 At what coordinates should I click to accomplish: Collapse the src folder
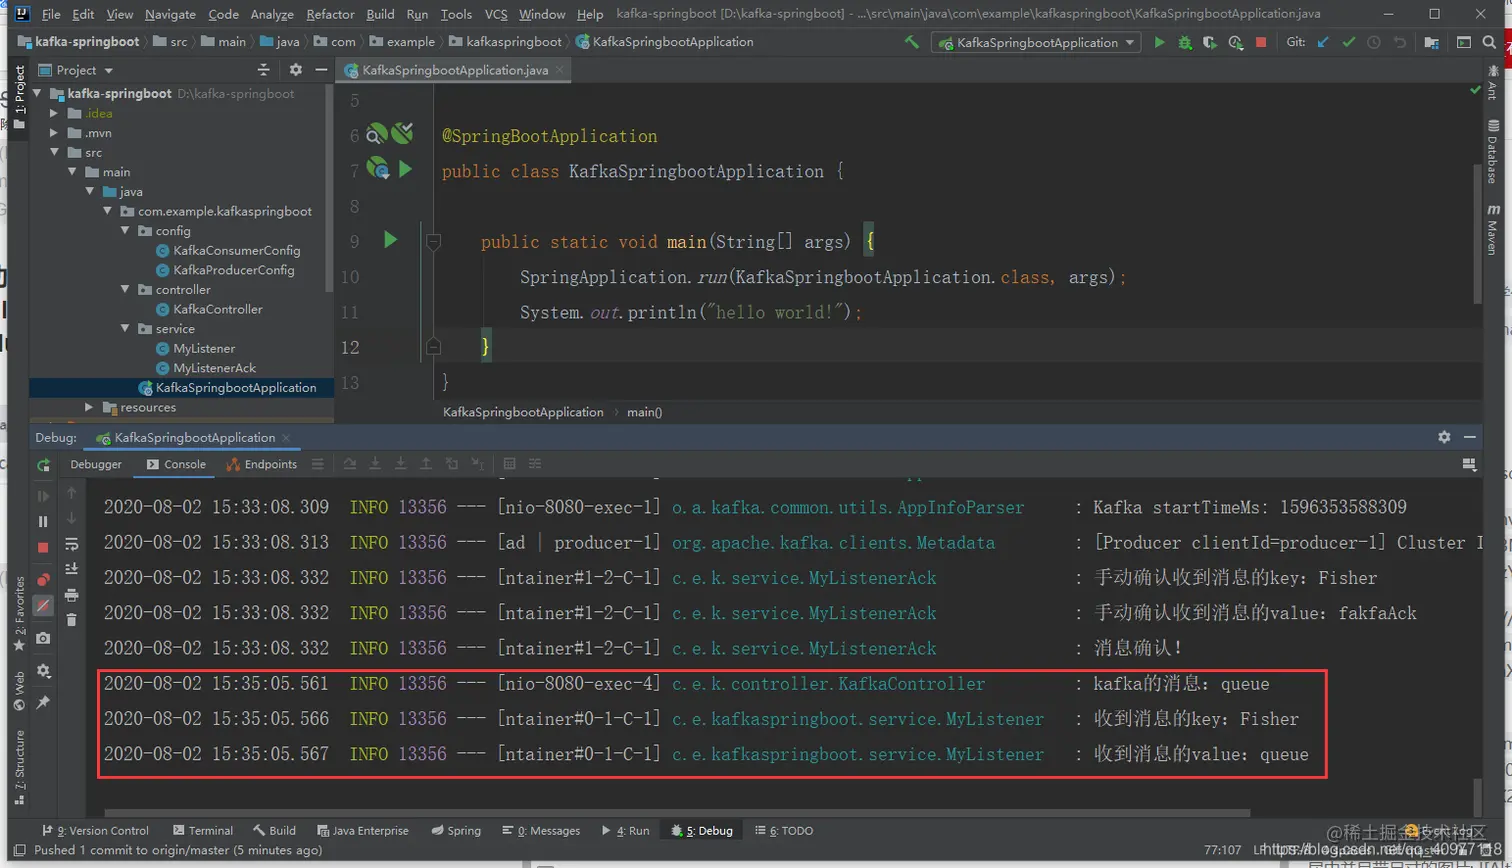tap(55, 153)
